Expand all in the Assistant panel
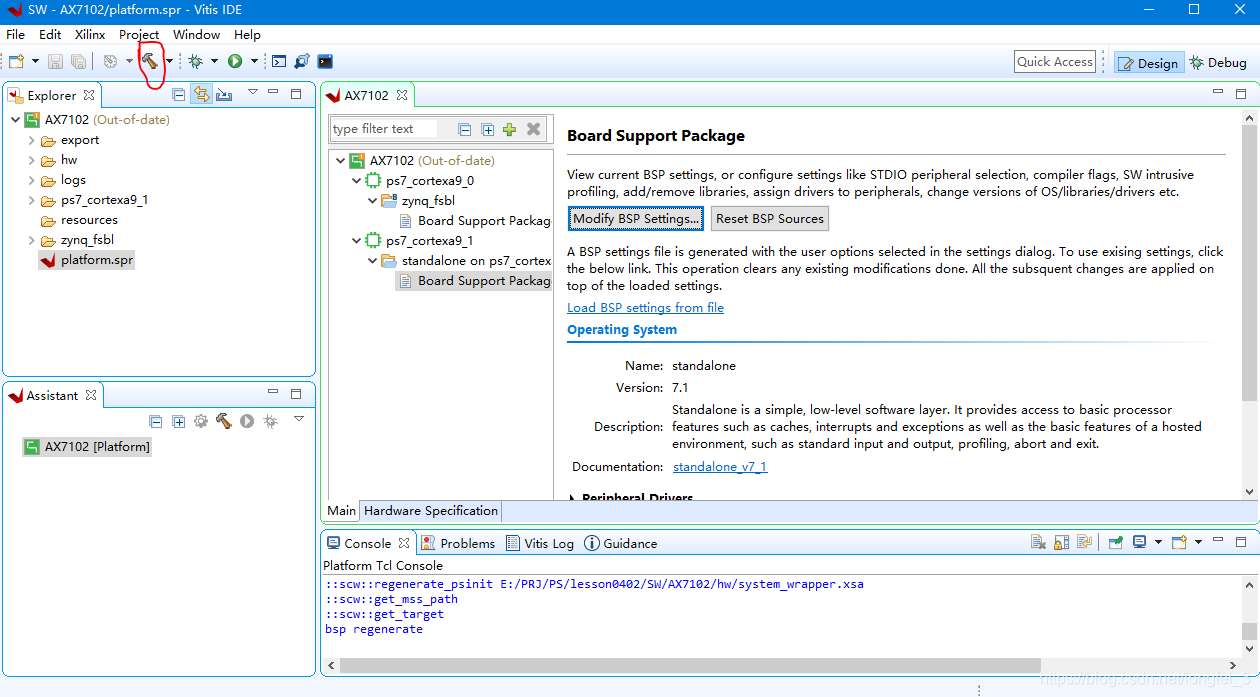This screenshot has width=1260, height=697. click(178, 421)
